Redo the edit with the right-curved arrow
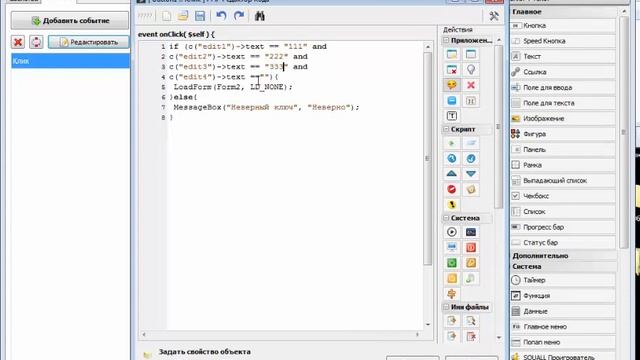 coord(239,16)
